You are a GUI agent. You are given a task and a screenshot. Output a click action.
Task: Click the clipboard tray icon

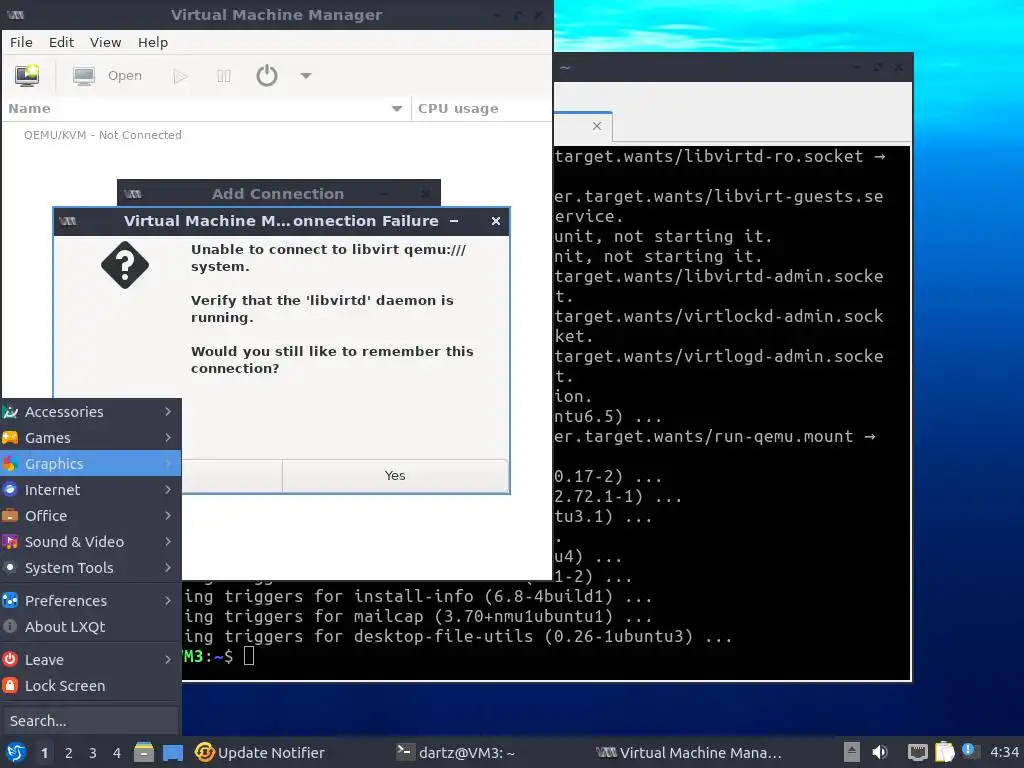tap(944, 752)
